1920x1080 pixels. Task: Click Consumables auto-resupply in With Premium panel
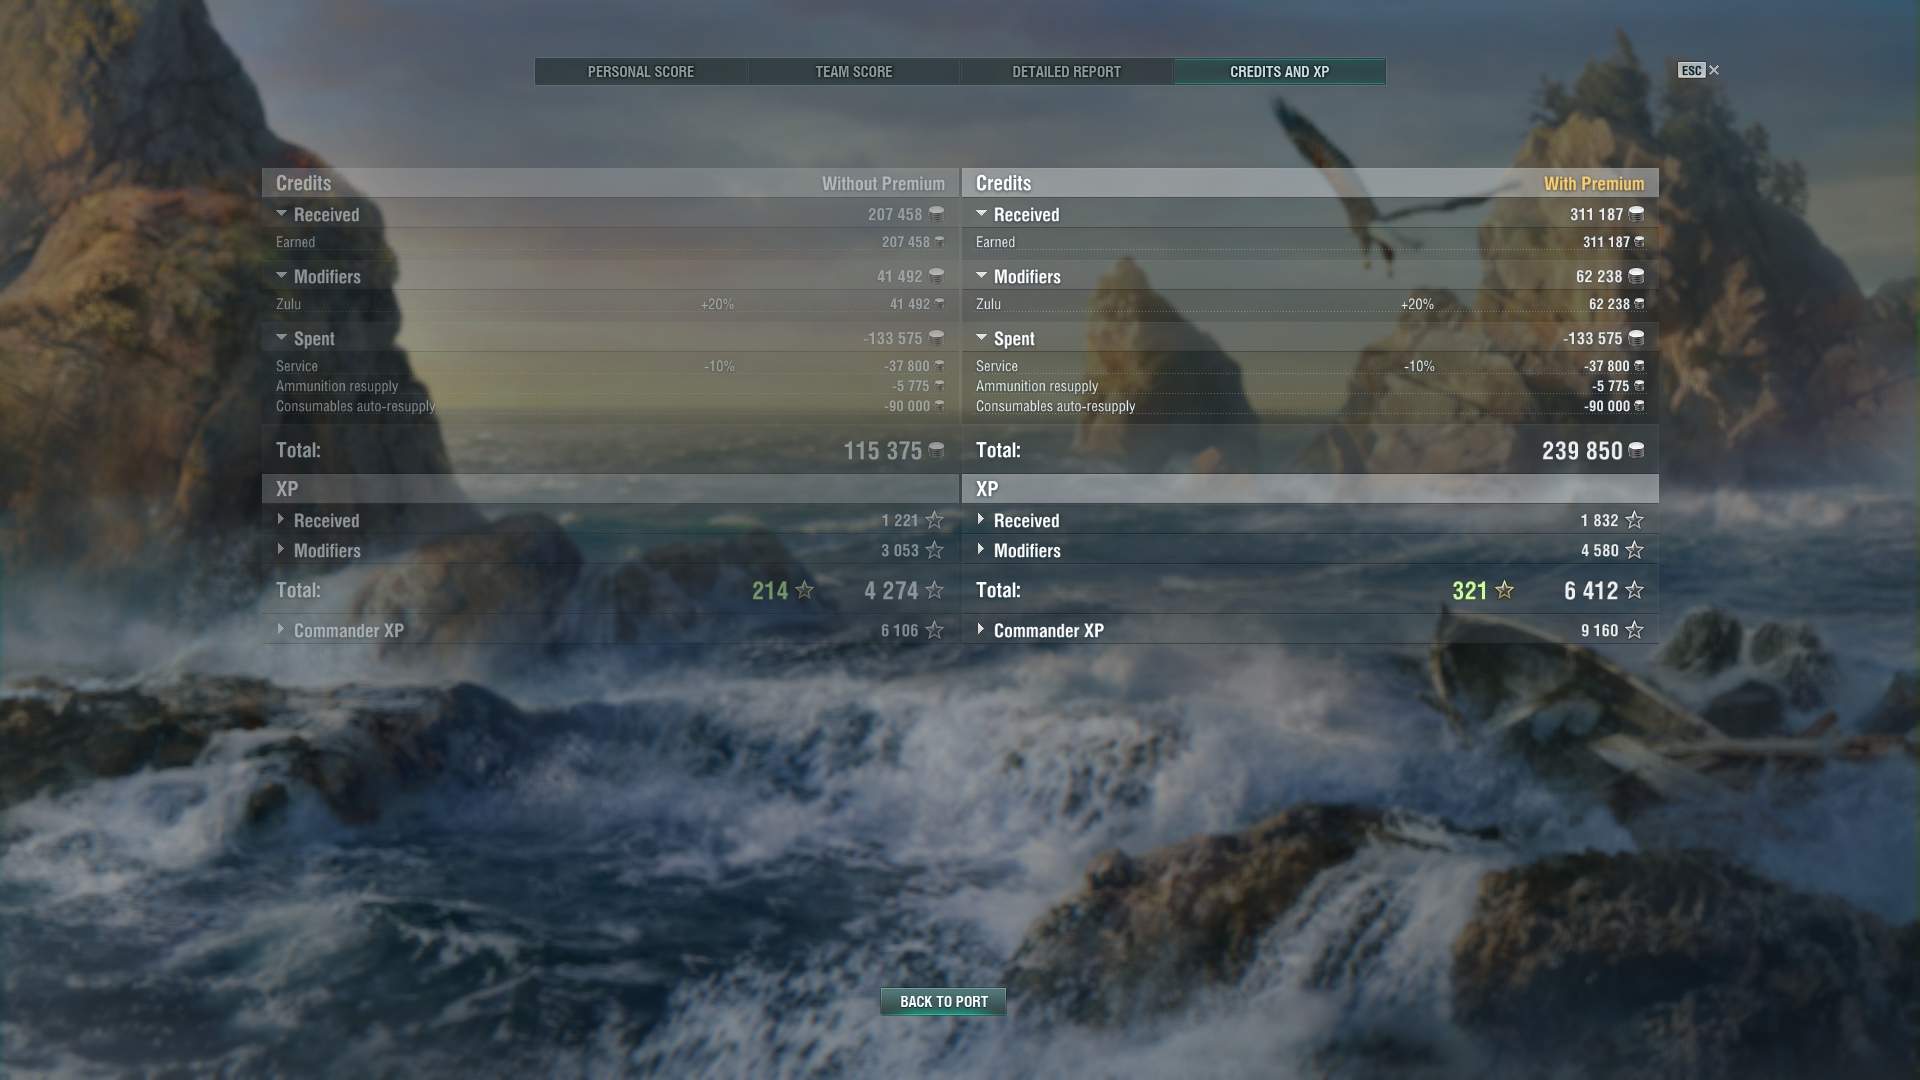pyautogui.click(x=1310, y=406)
